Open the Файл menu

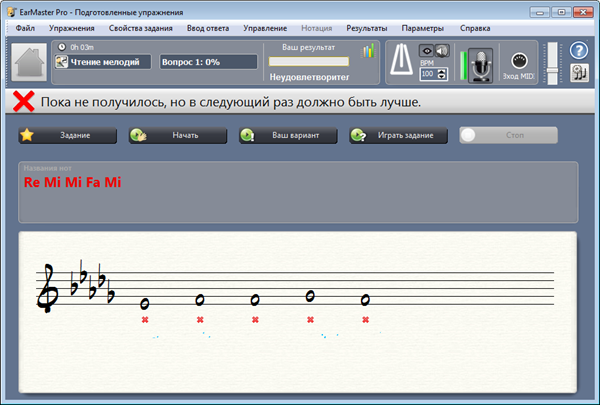[25, 28]
